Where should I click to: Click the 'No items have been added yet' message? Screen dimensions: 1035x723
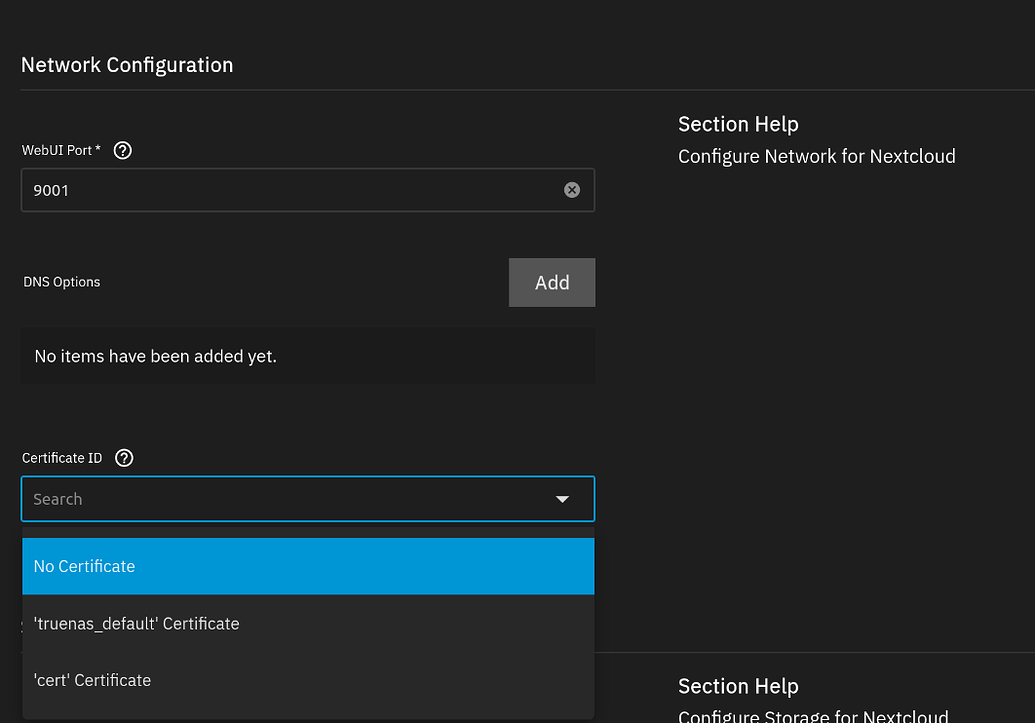[156, 355]
